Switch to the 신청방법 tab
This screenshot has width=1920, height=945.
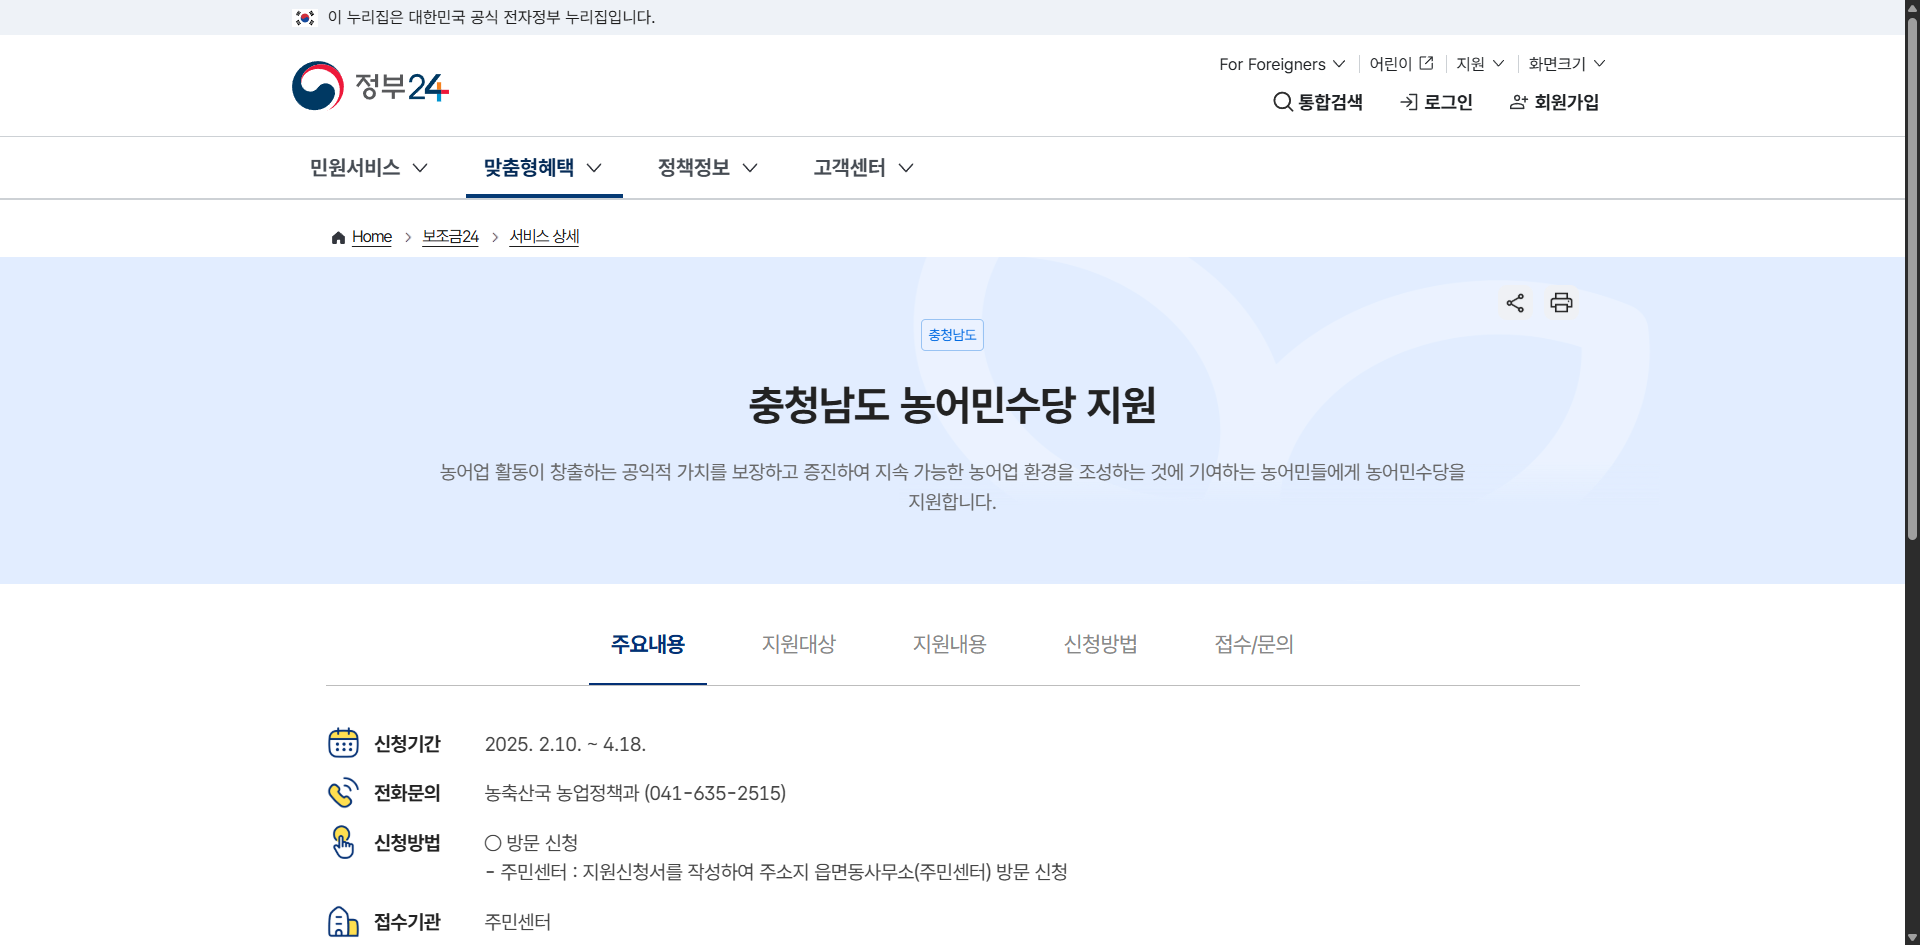[1100, 645]
